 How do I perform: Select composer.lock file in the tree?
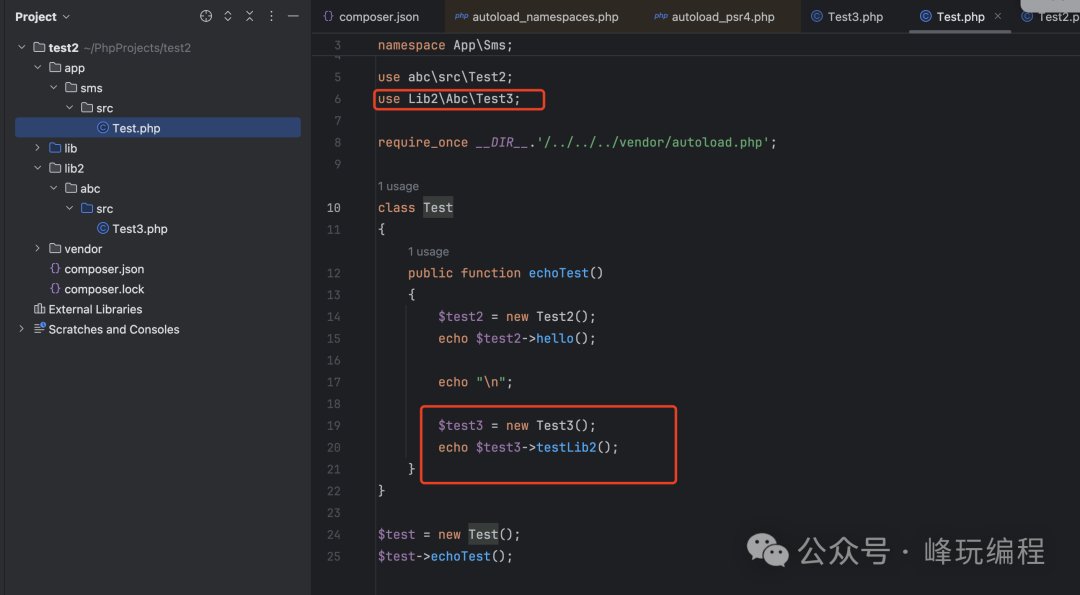pyautogui.click(x=104, y=289)
